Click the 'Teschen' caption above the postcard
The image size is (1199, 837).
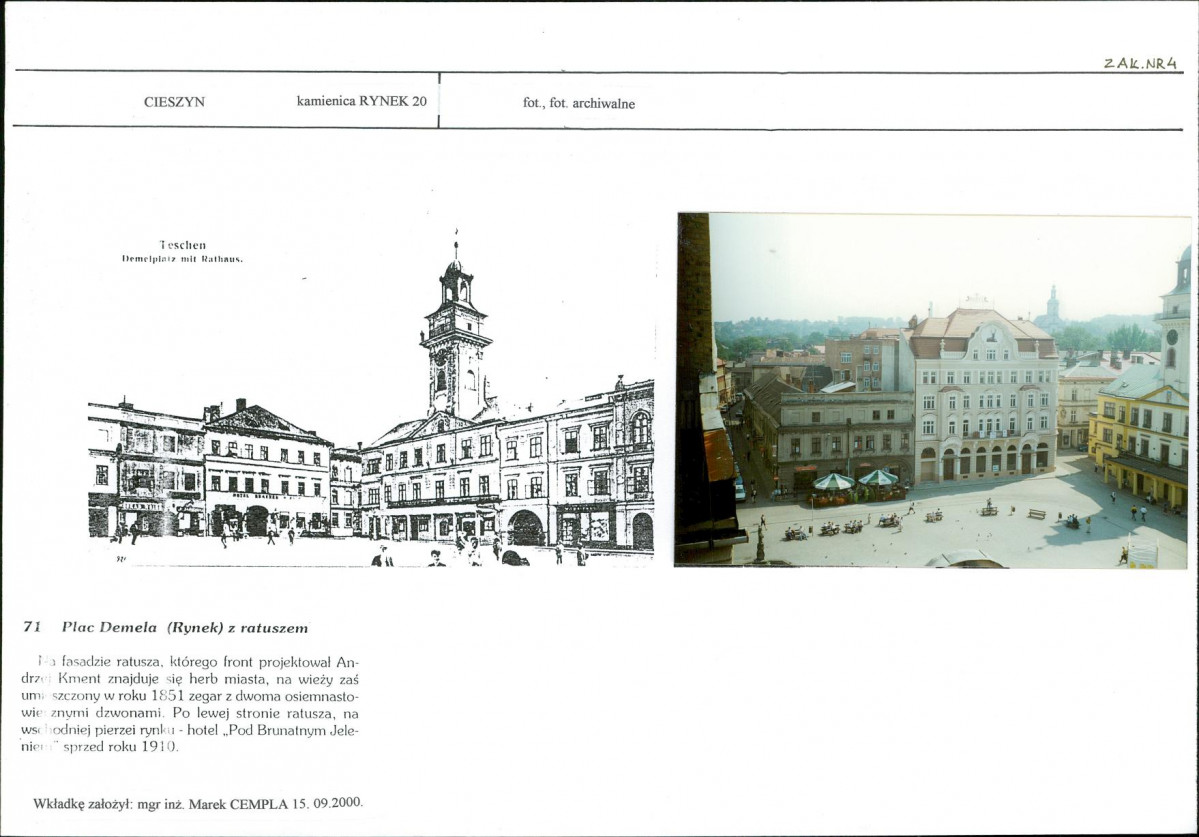[x=182, y=244]
